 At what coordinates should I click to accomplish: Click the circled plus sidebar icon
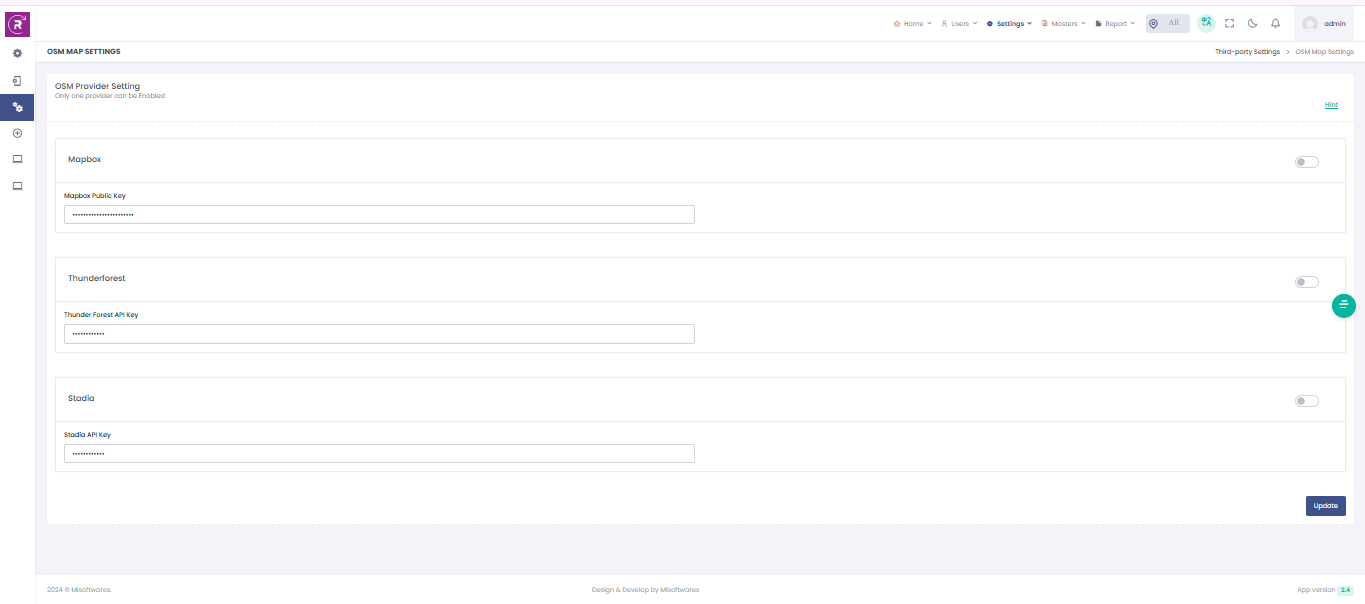pyautogui.click(x=17, y=133)
